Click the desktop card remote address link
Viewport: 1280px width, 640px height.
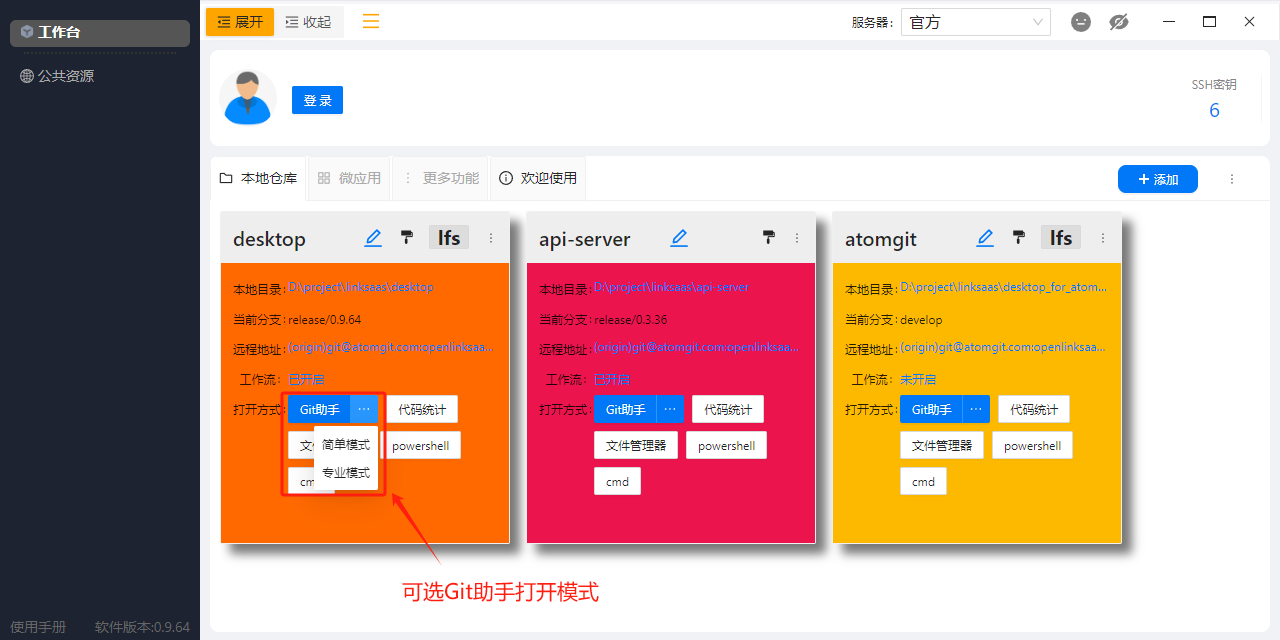390,347
